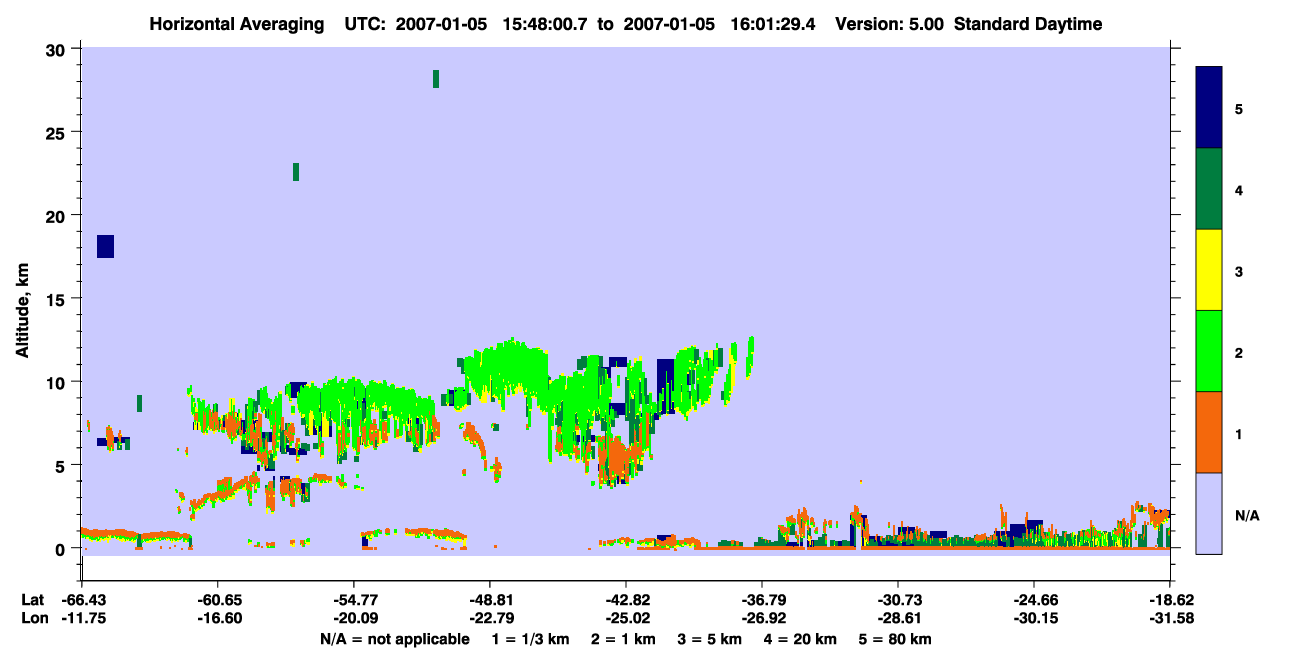Click '3 = 5 km' legend text
Viewport: 1300px width, 667px height.
point(710,639)
